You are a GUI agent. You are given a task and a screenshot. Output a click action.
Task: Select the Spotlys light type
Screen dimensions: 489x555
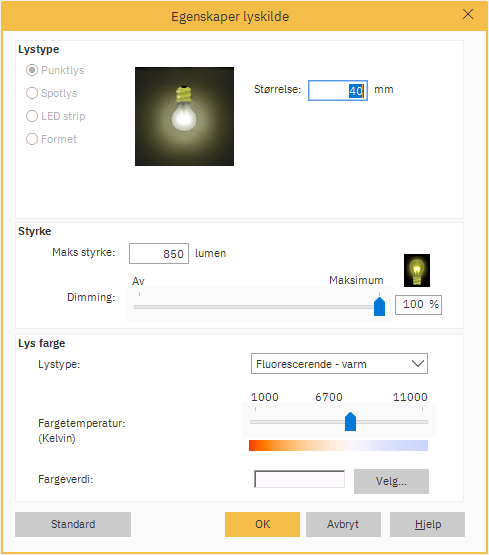(32, 93)
